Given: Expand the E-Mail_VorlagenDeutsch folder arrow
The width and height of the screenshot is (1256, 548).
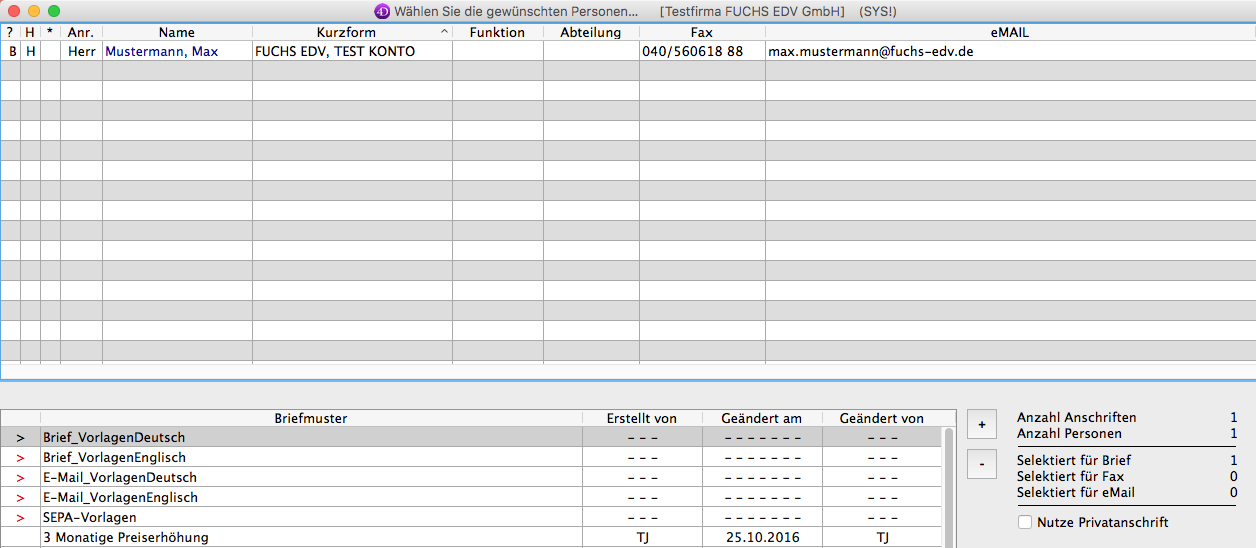Looking at the screenshot, I should tap(20, 478).
